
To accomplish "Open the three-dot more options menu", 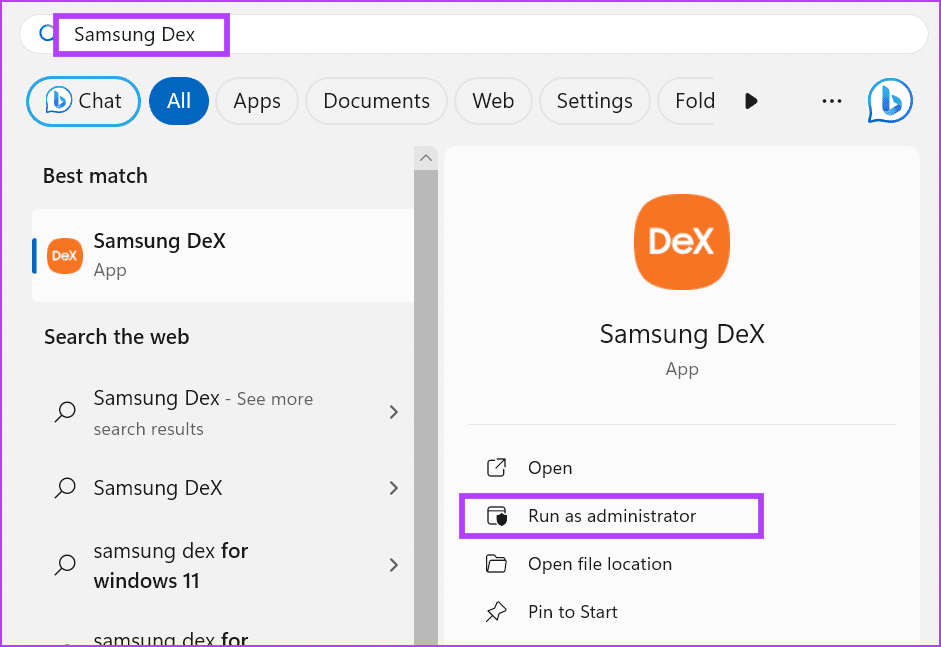I will pos(831,101).
